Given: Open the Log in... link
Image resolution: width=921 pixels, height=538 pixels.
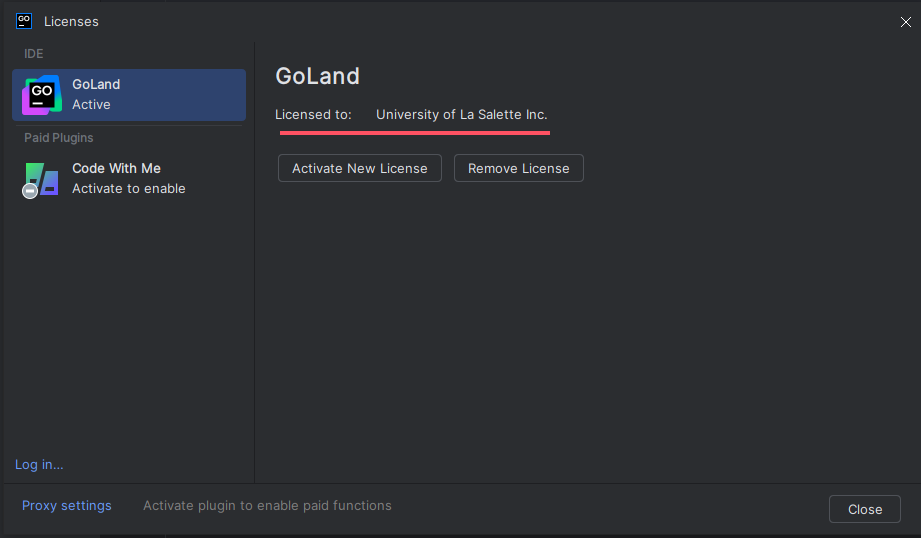Looking at the screenshot, I should point(39,465).
